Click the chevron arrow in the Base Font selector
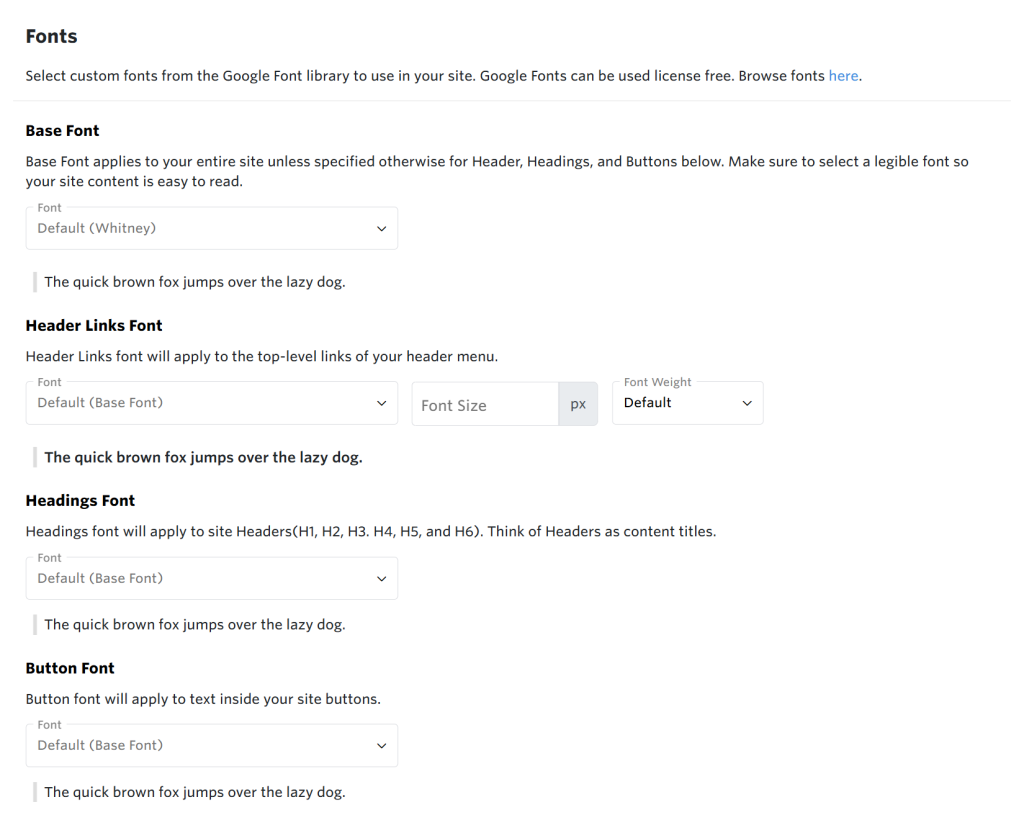This screenshot has height=833, width=1024. tap(381, 229)
